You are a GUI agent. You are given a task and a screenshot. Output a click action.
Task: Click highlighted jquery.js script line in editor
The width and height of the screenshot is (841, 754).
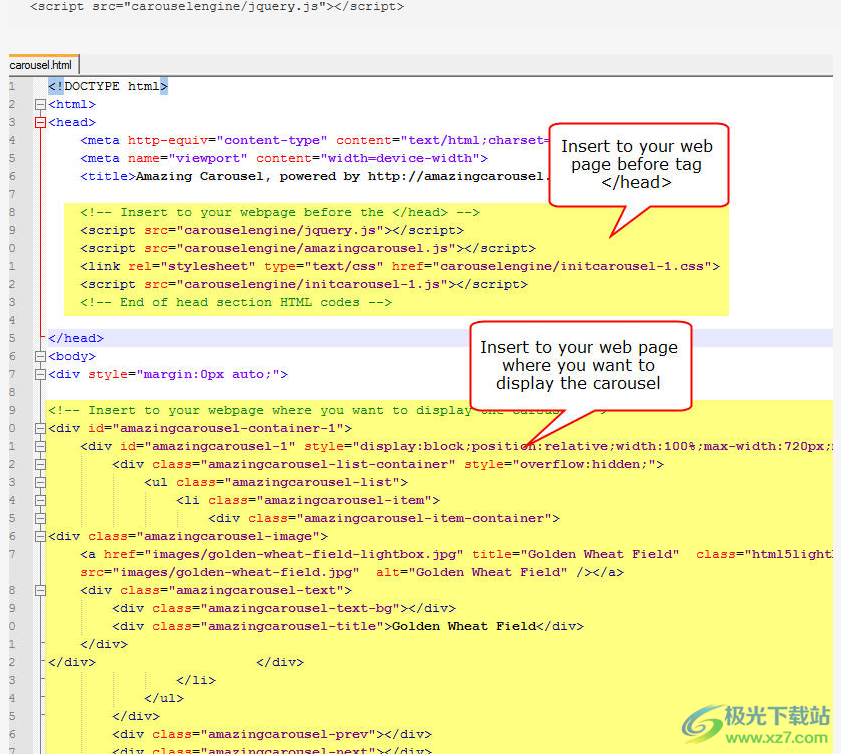[272, 231]
